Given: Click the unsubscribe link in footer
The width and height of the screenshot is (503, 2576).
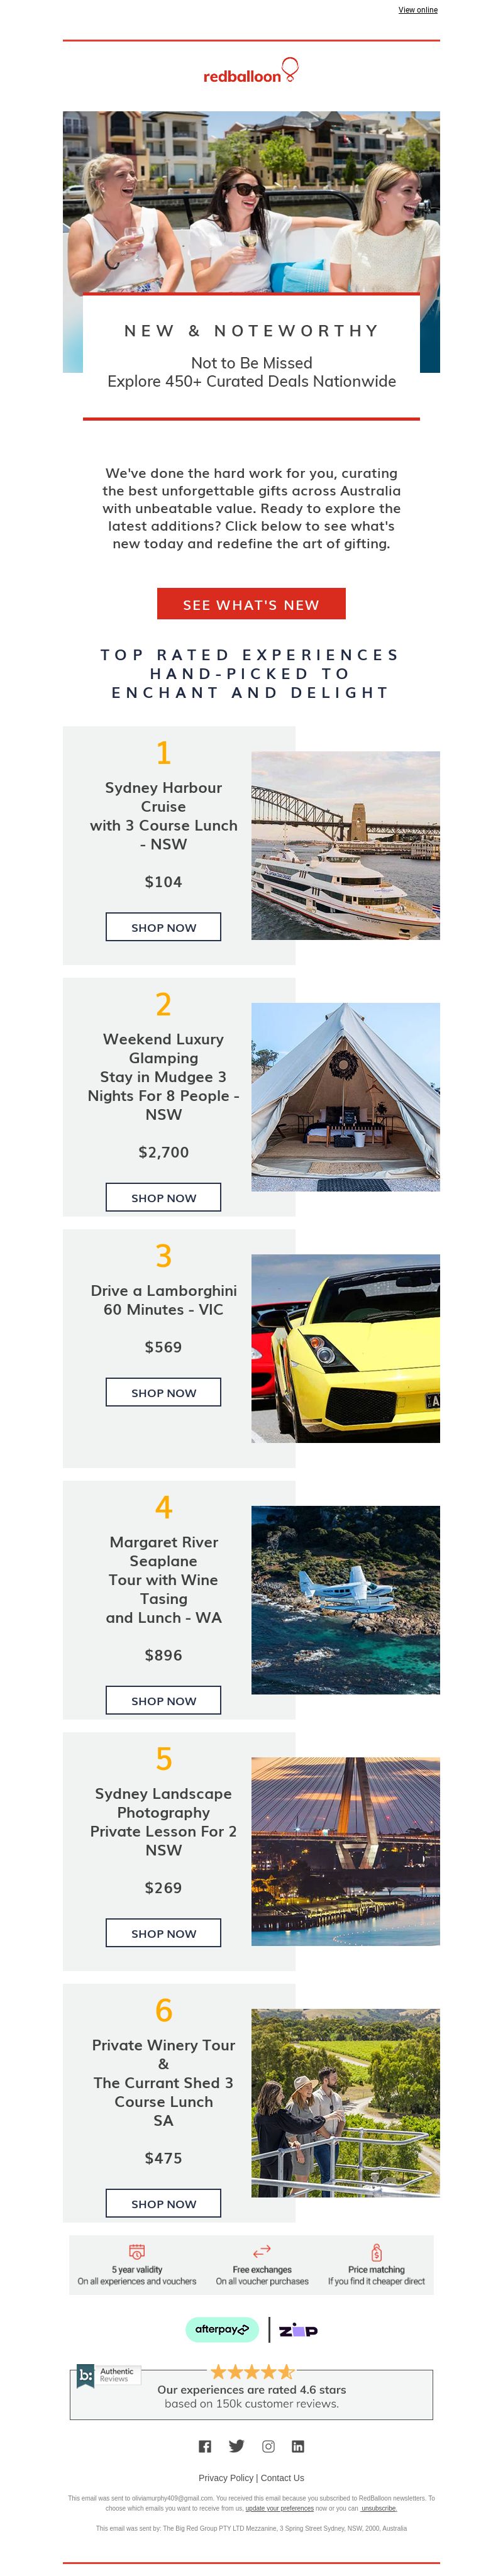Looking at the screenshot, I should [x=379, y=2508].
